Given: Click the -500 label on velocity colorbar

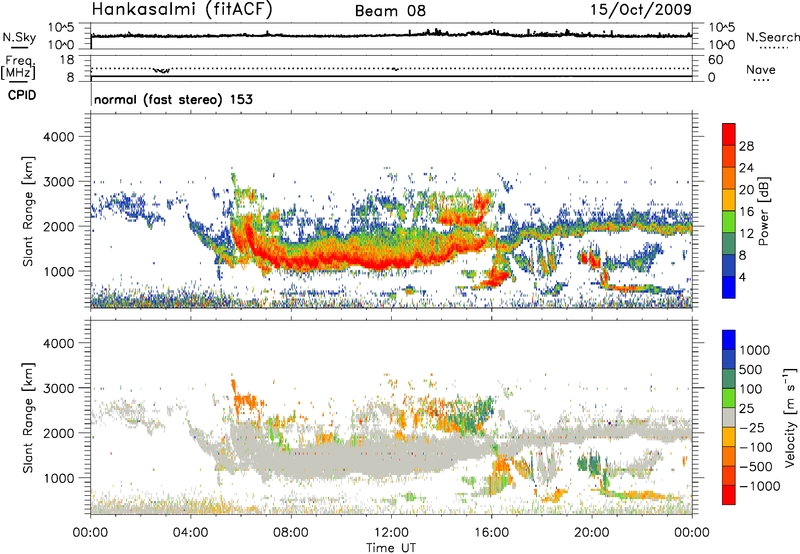Looking at the screenshot, I should coord(755,467).
